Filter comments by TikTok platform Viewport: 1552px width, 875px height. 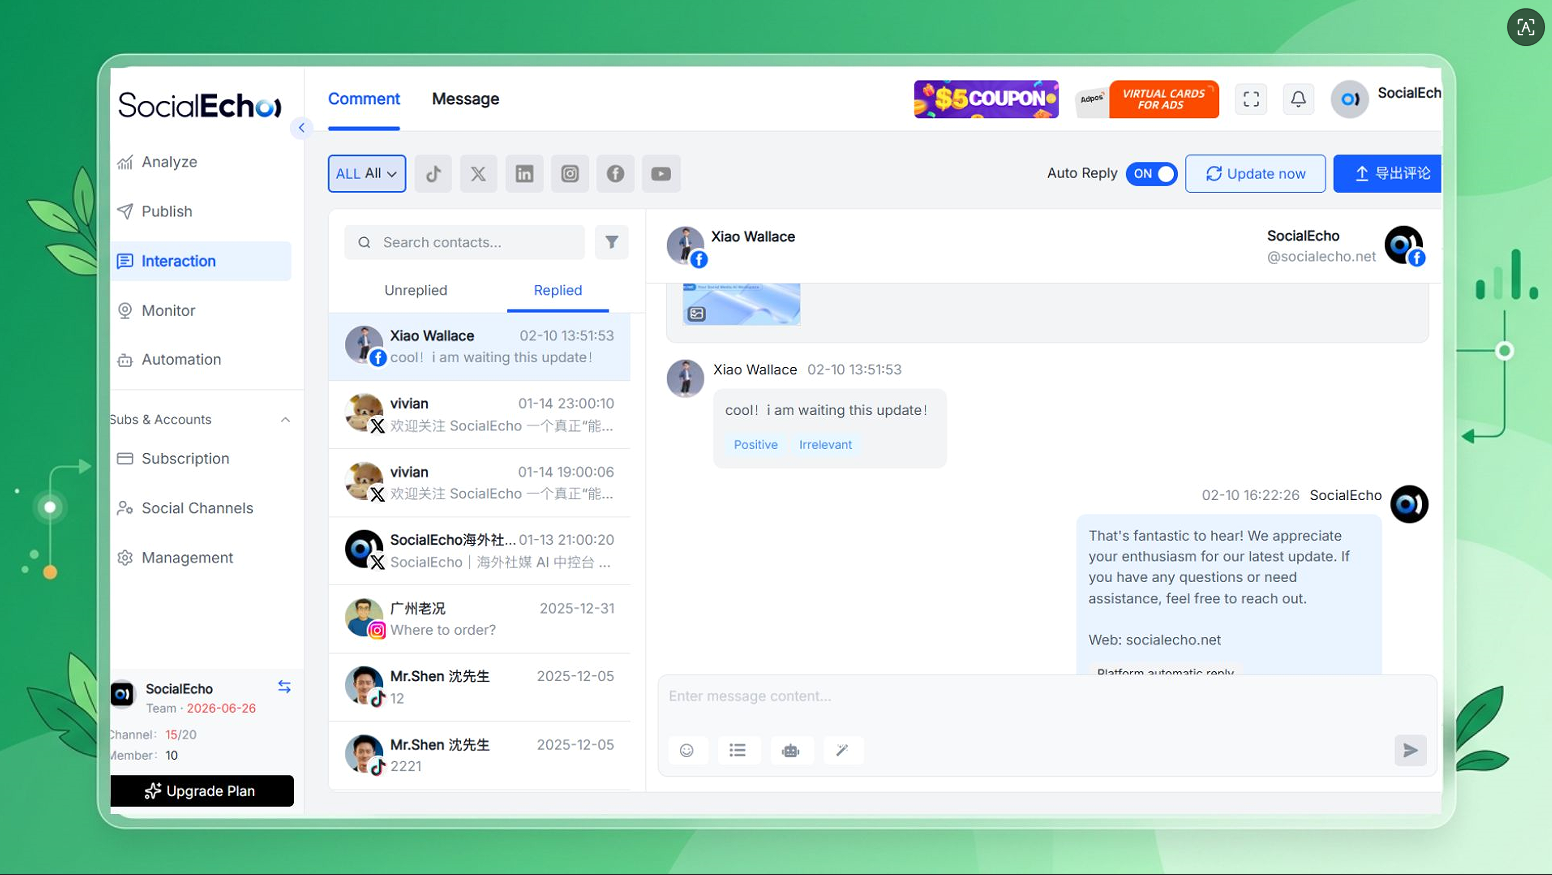click(x=433, y=174)
